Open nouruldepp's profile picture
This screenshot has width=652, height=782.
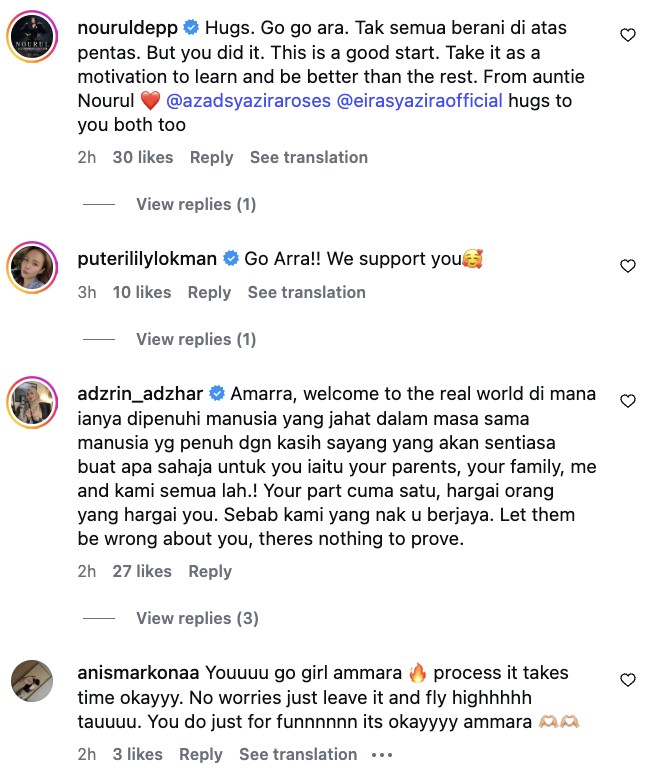[x=32, y=36]
